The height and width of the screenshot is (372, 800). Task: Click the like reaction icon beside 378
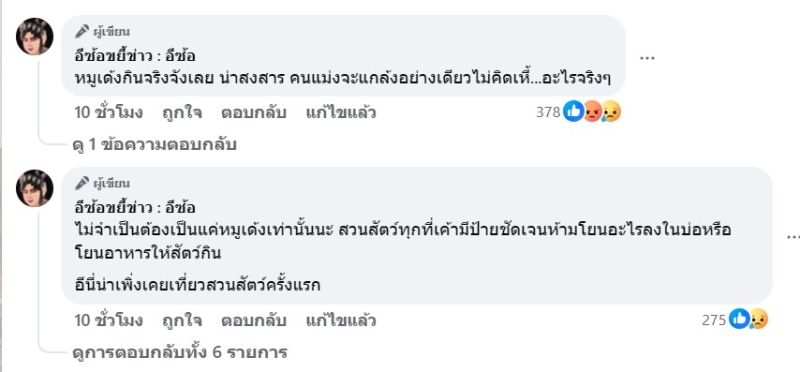tap(573, 111)
